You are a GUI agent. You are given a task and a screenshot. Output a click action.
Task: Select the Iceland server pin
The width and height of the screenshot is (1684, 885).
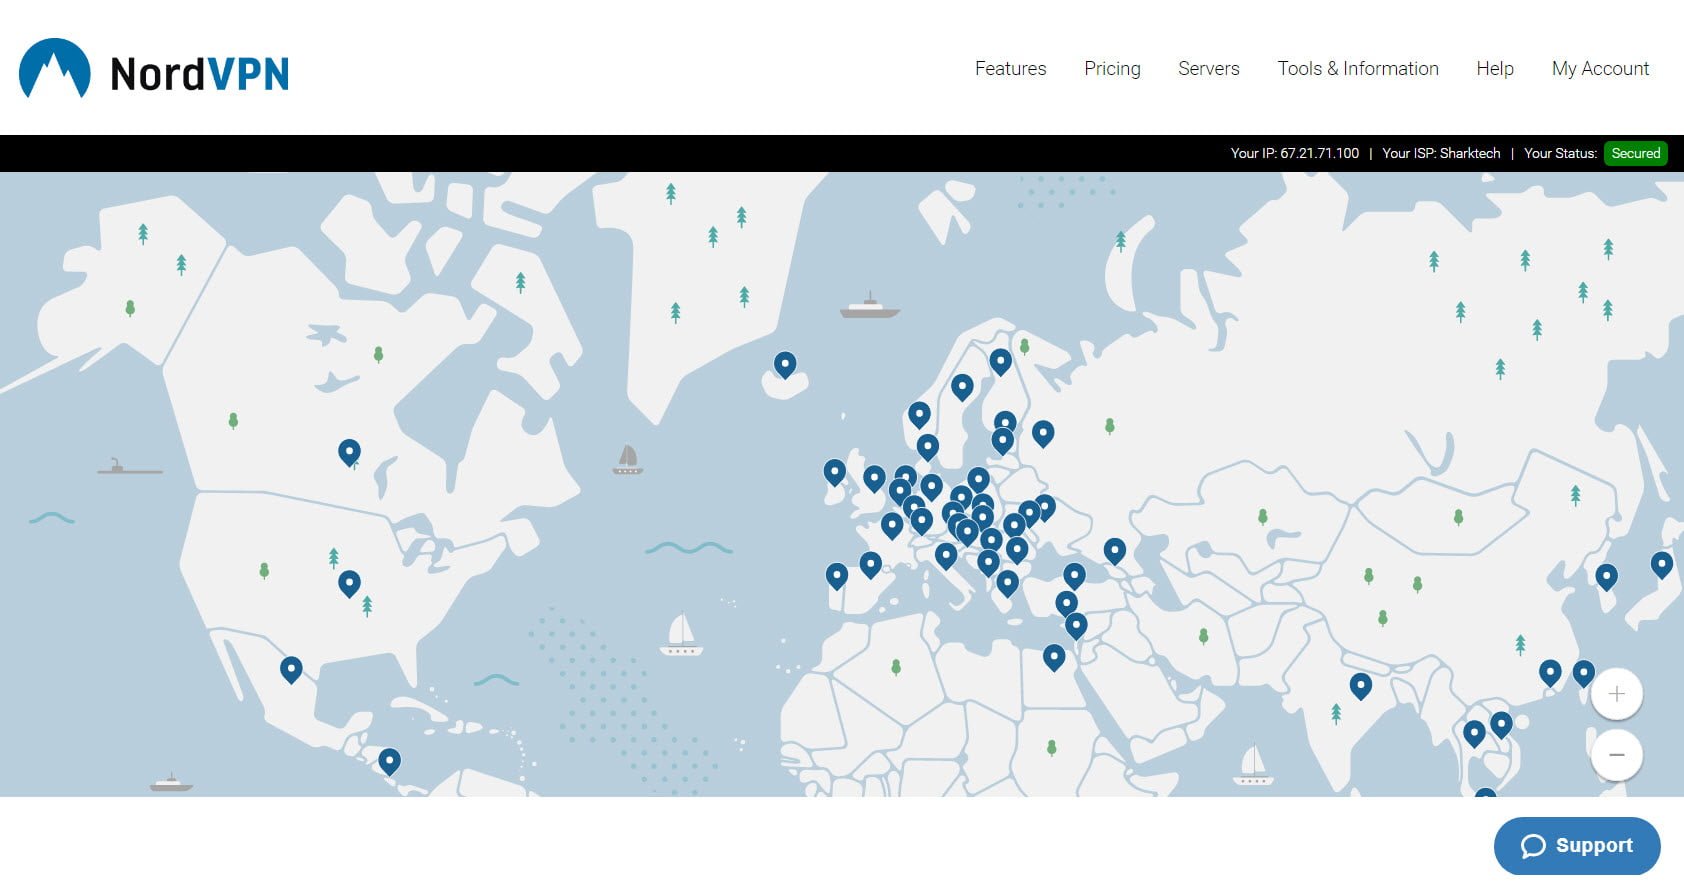785,364
